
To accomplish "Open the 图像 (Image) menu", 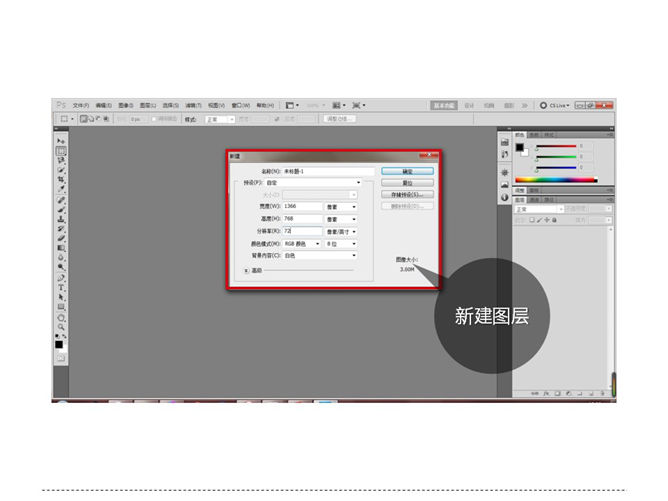I will 125,105.
